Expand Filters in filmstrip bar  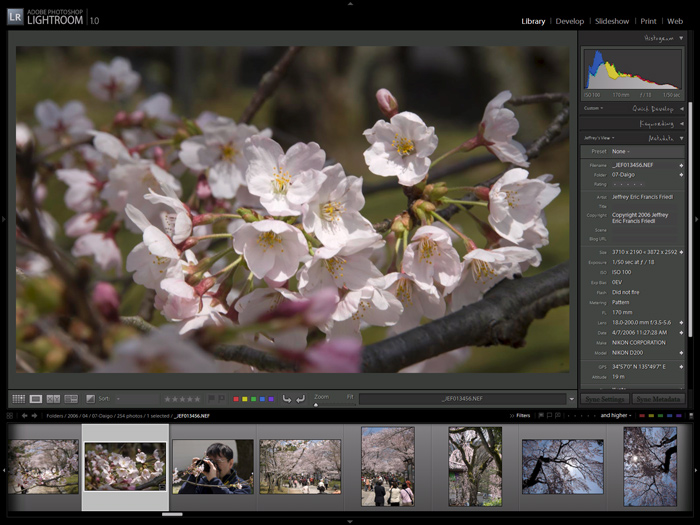point(520,416)
